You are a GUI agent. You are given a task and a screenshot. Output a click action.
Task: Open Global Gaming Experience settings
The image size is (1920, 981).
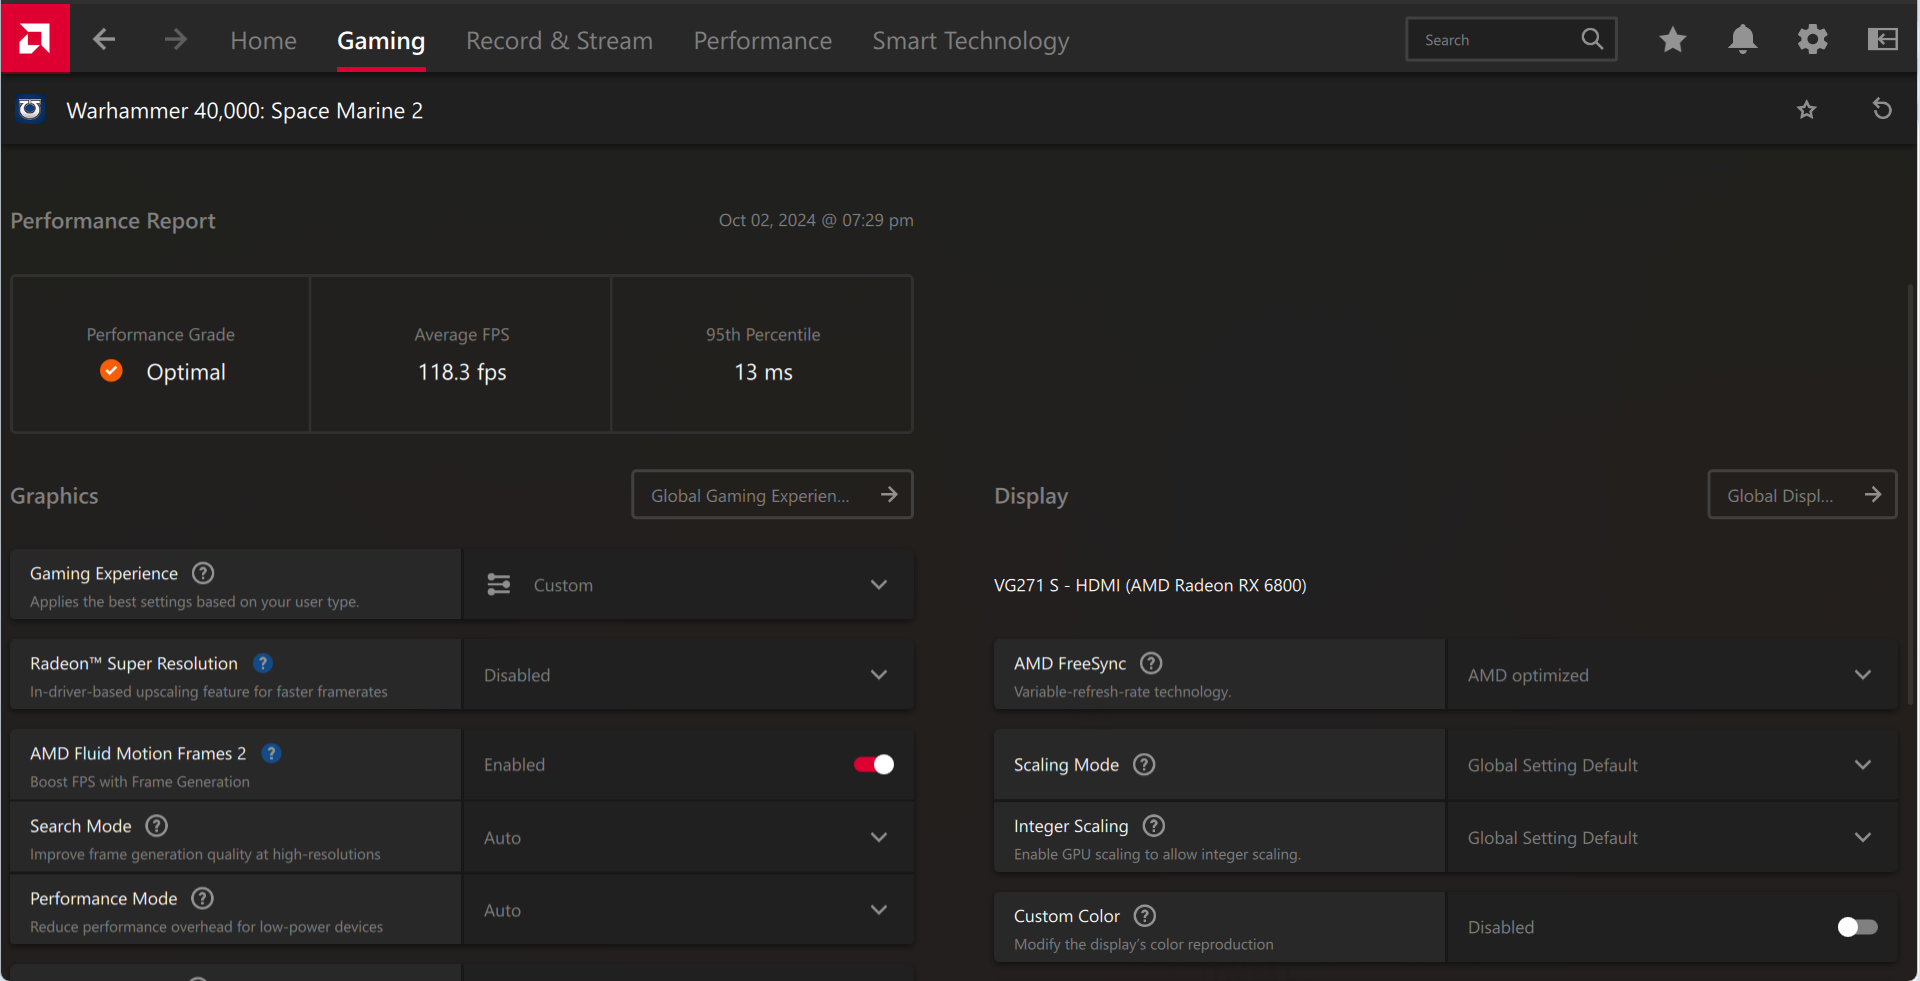pyautogui.click(x=772, y=495)
